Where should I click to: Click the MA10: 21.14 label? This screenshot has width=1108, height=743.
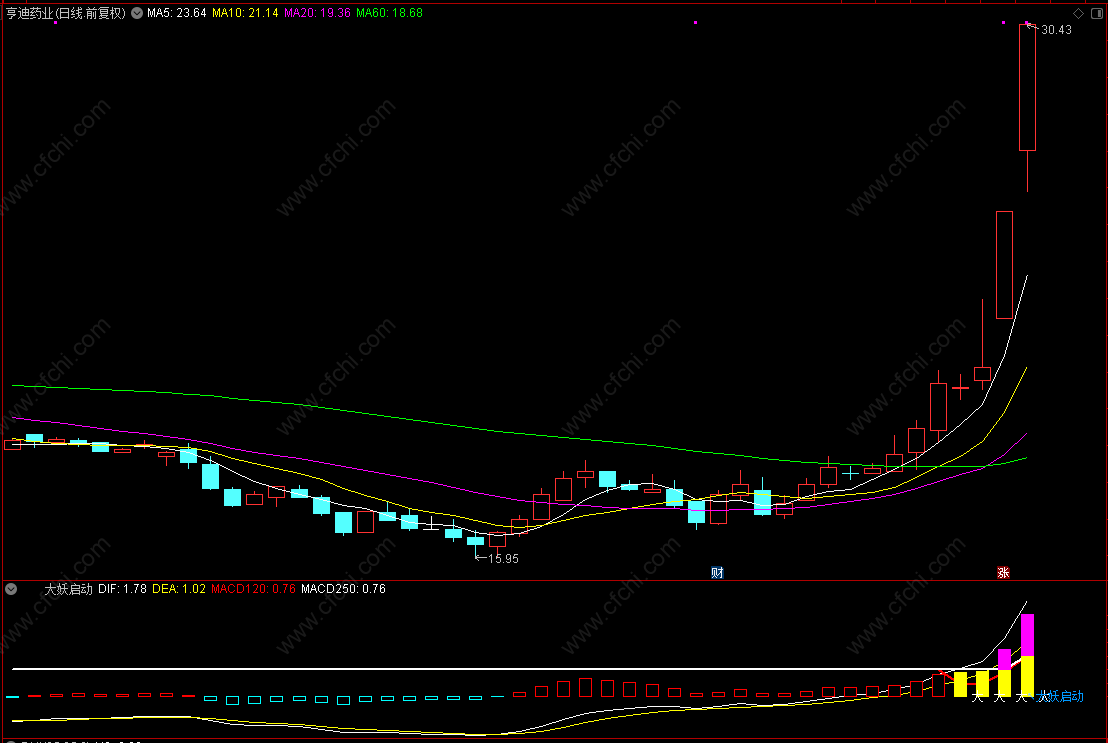pyautogui.click(x=245, y=13)
